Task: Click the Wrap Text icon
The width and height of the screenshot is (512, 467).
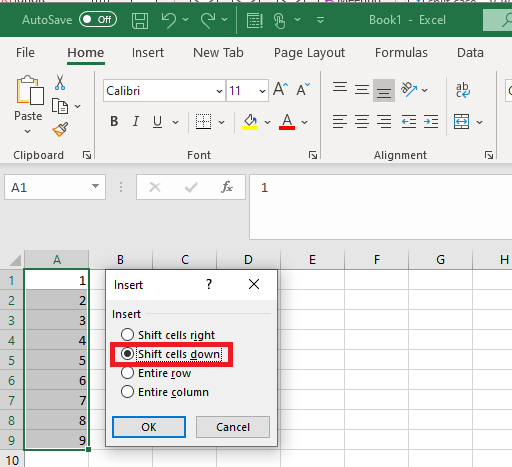Action: click(x=463, y=90)
